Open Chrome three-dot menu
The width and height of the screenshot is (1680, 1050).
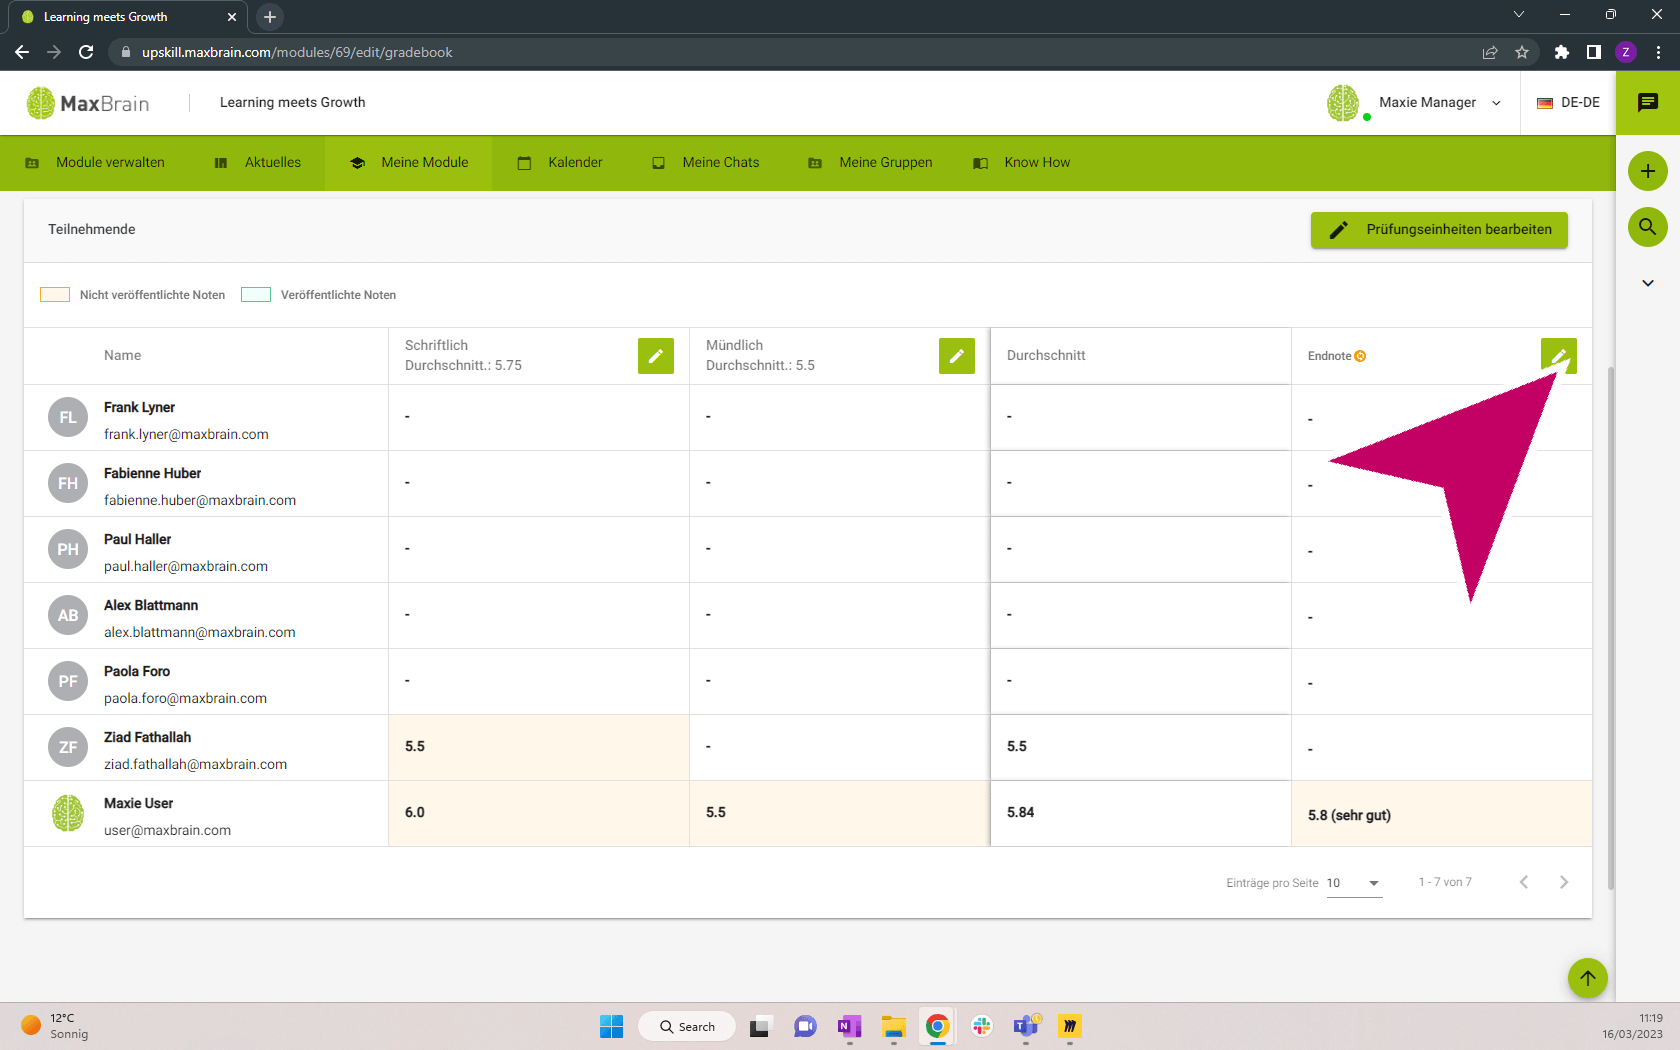[1658, 52]
